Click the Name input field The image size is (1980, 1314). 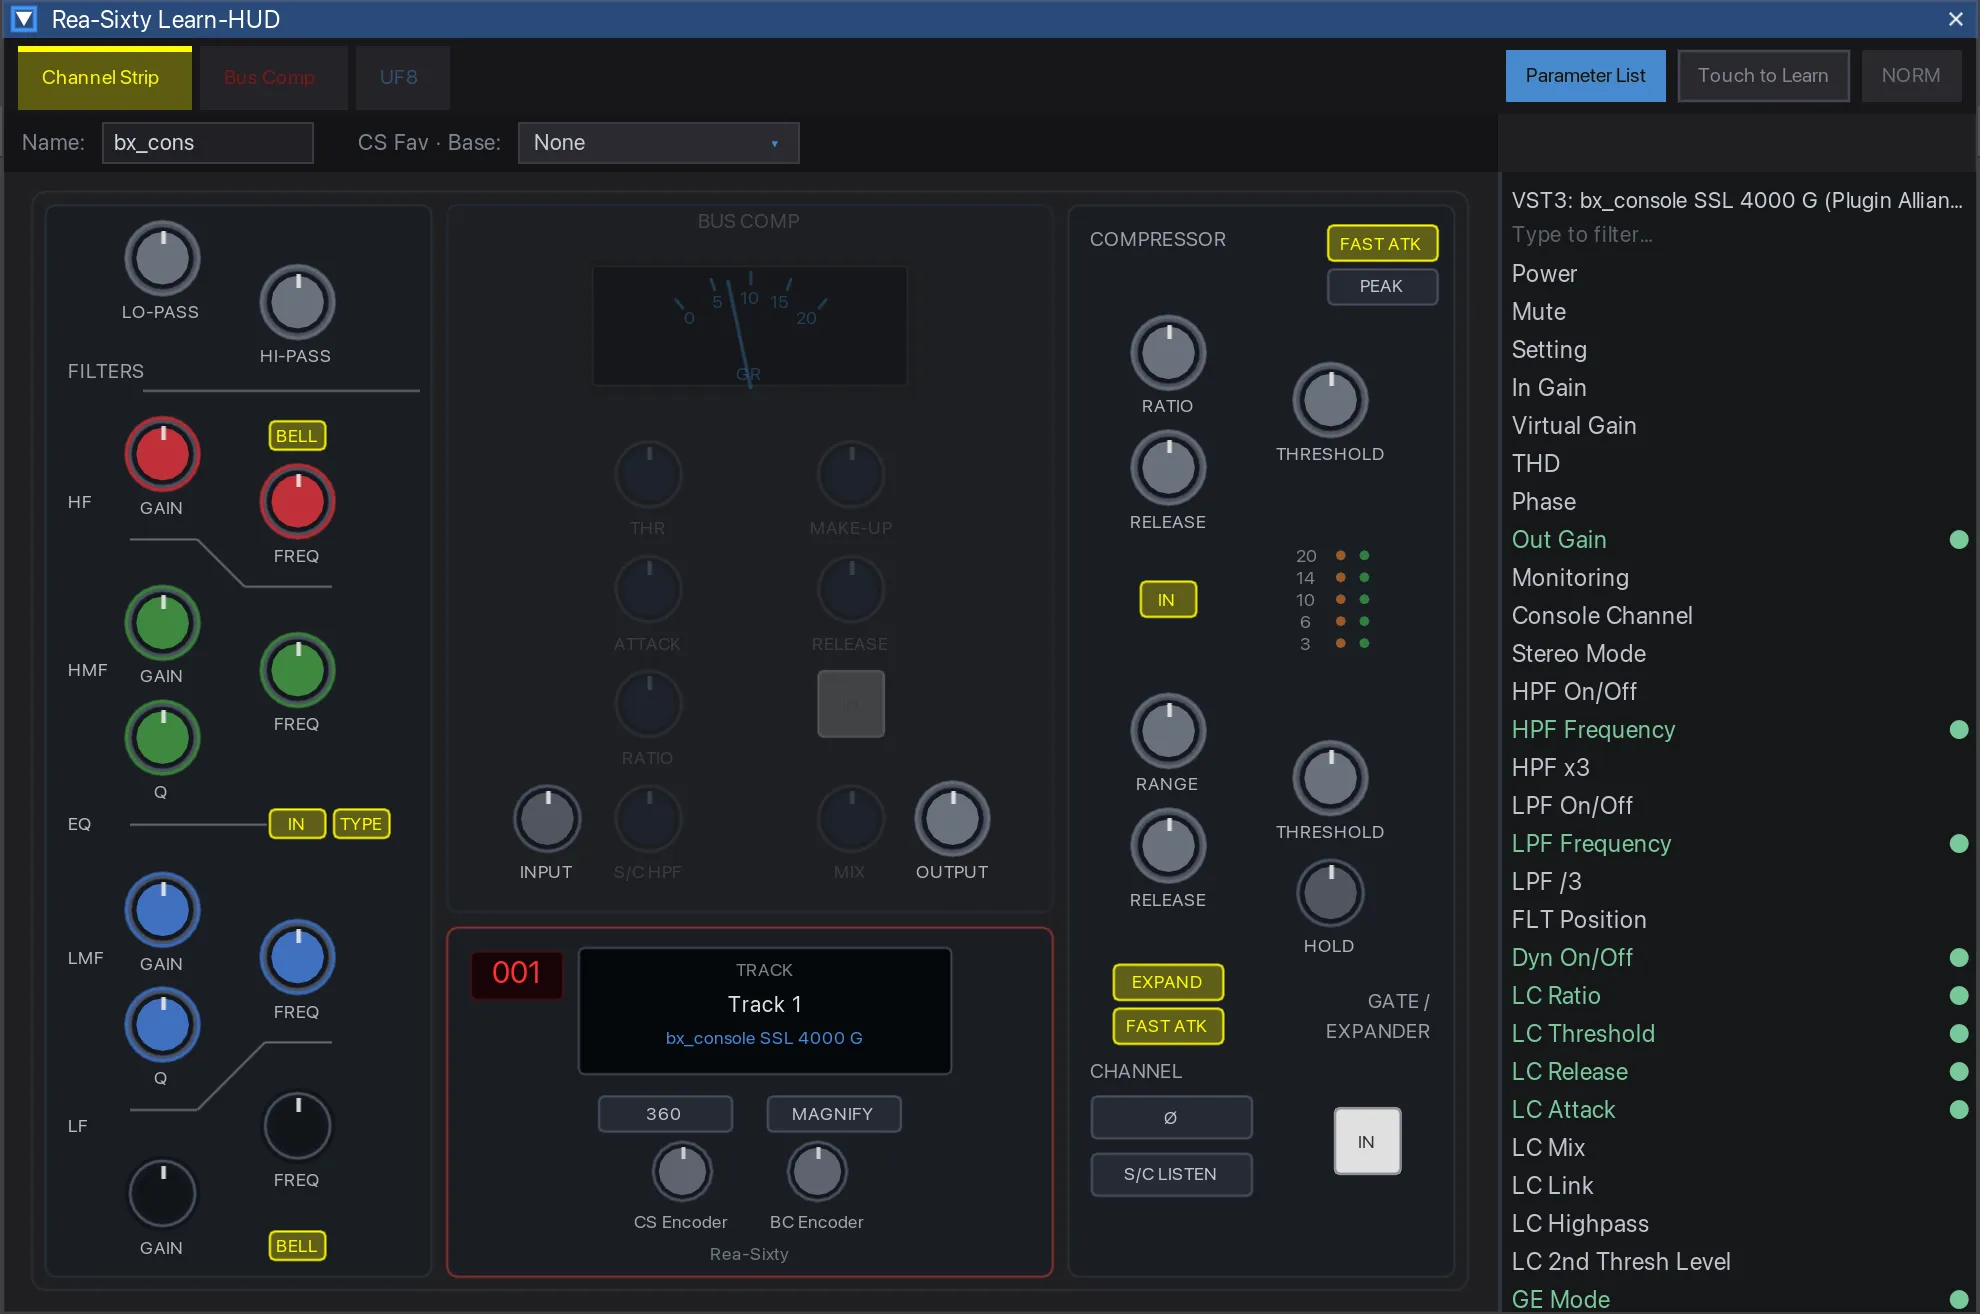[207, 143]
